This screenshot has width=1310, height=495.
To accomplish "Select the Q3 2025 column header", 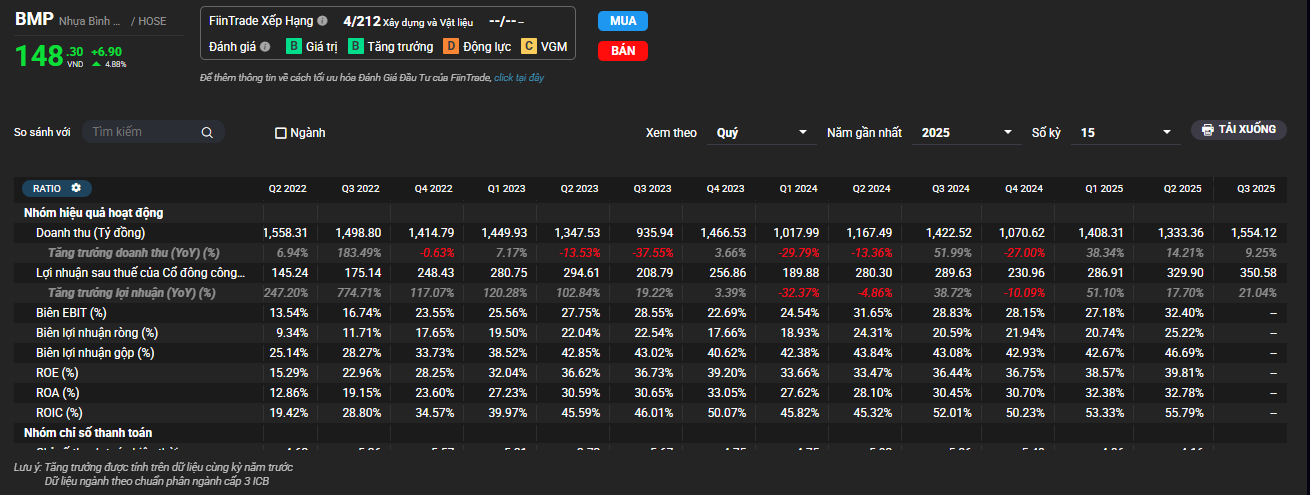I will pos(1256,189).
